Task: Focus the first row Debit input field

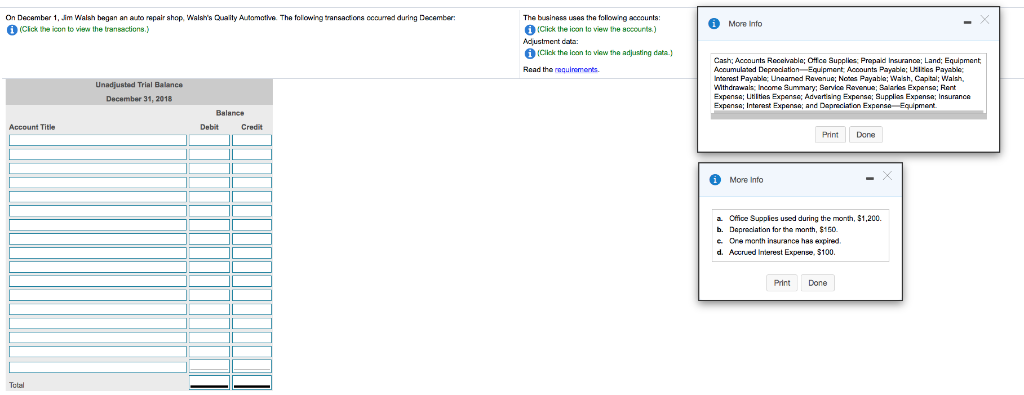Action: click(x=210, y=140)
